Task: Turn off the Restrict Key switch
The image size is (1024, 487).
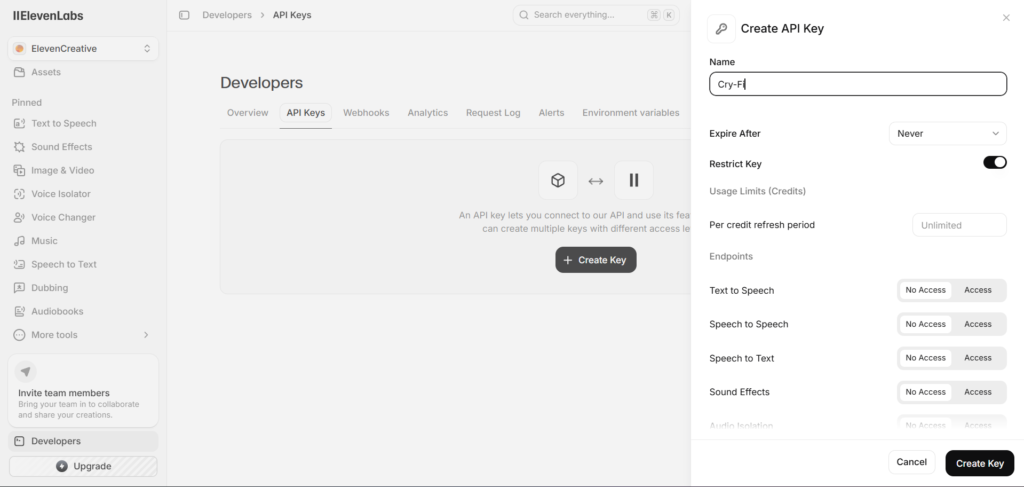Action: click(995, 163)
